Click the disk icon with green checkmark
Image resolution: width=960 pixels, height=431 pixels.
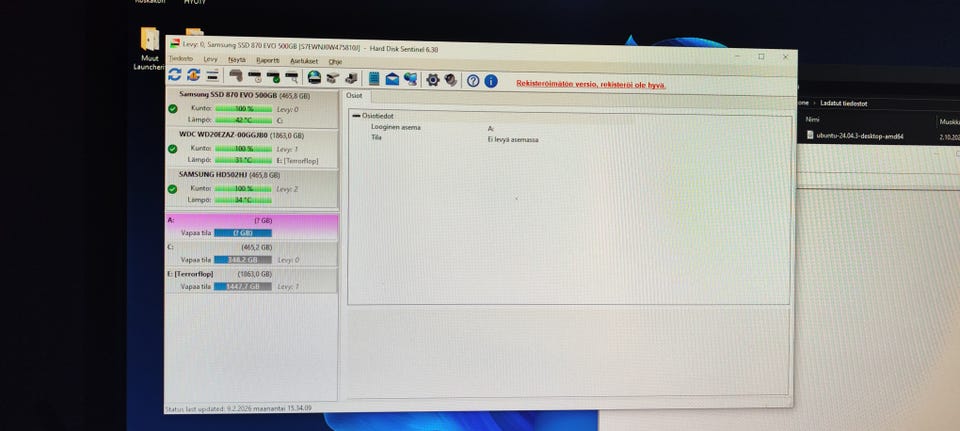(x=273, y=77)
